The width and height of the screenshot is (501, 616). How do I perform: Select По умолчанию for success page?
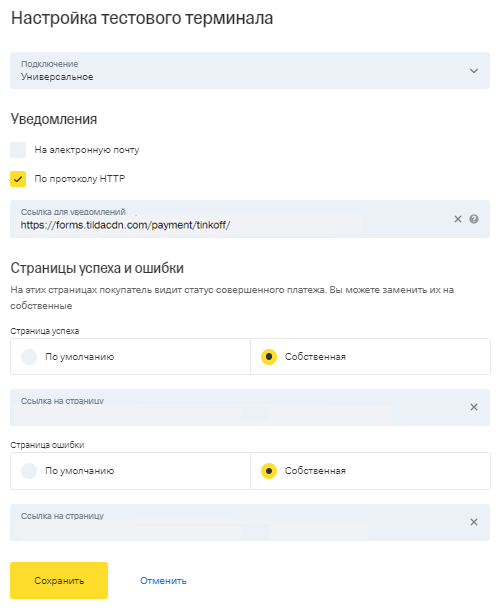[130, 357]
